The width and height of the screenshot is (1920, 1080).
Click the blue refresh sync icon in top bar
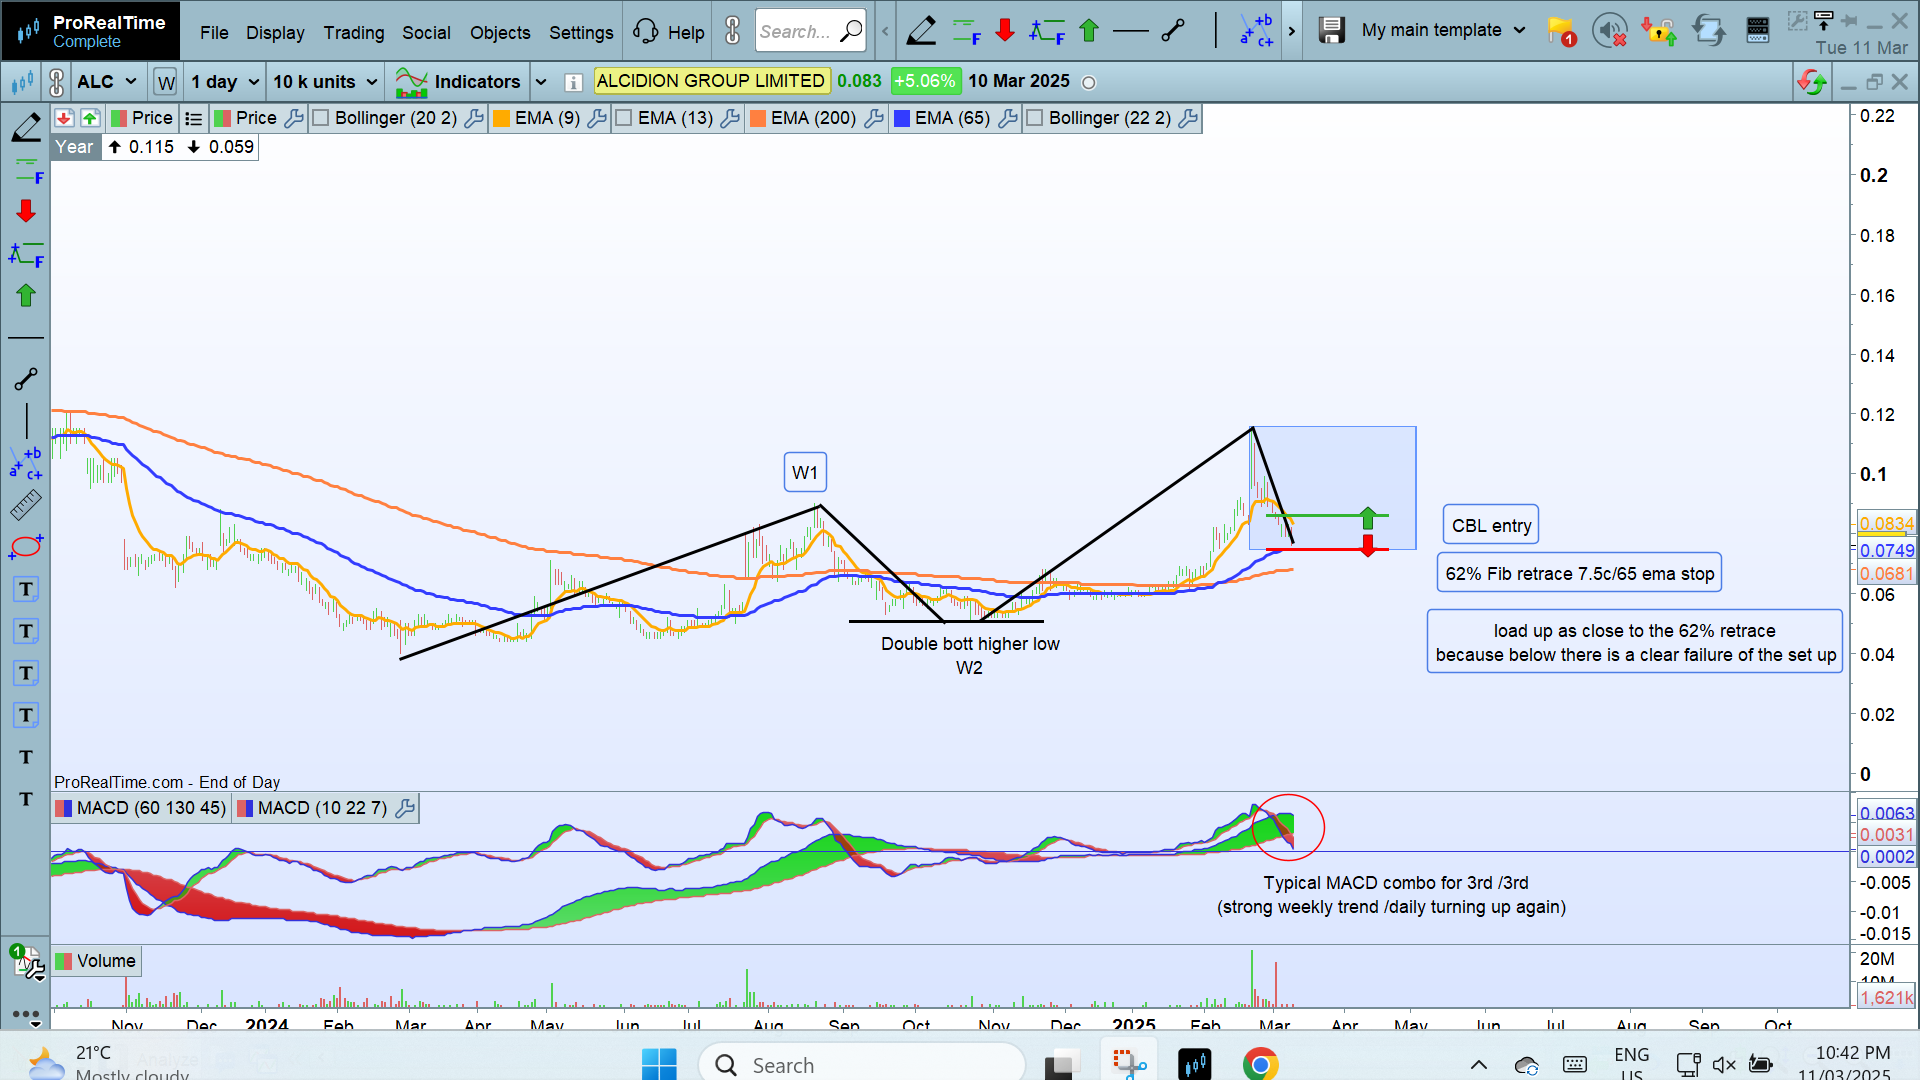[x=1709, y=31]
